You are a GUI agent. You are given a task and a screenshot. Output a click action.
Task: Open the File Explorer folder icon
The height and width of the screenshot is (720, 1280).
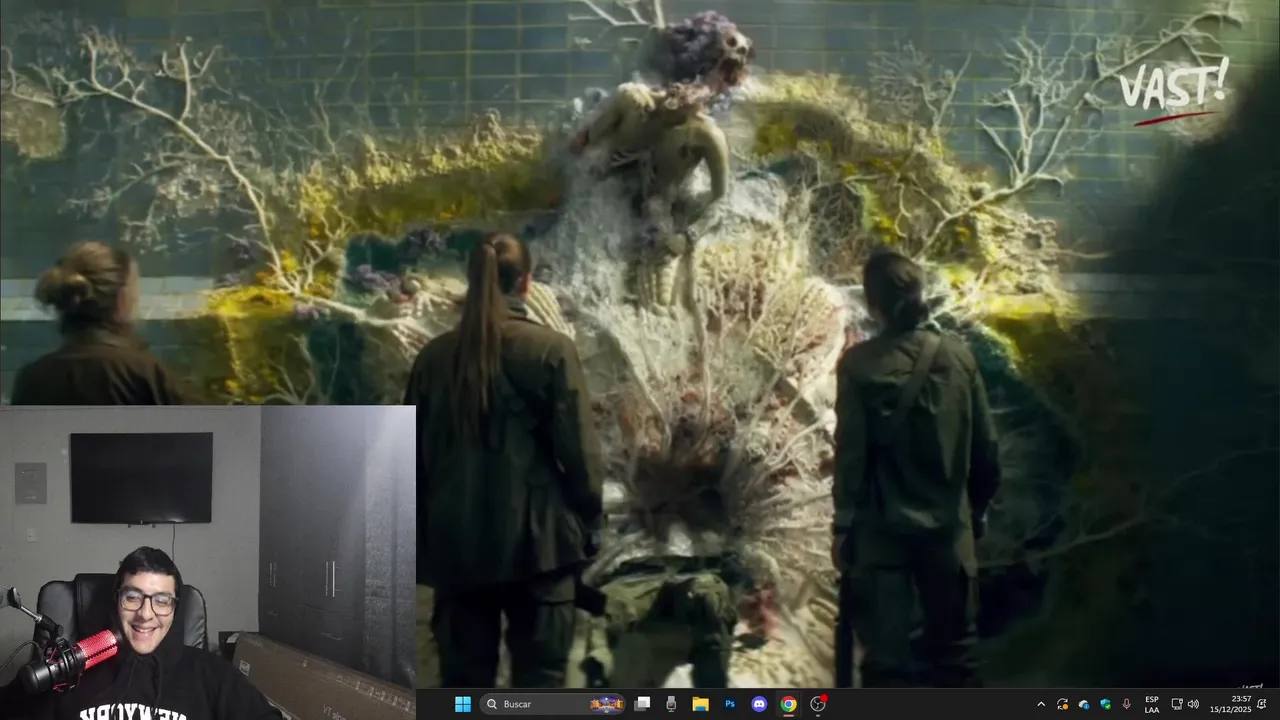coord(700,704)
